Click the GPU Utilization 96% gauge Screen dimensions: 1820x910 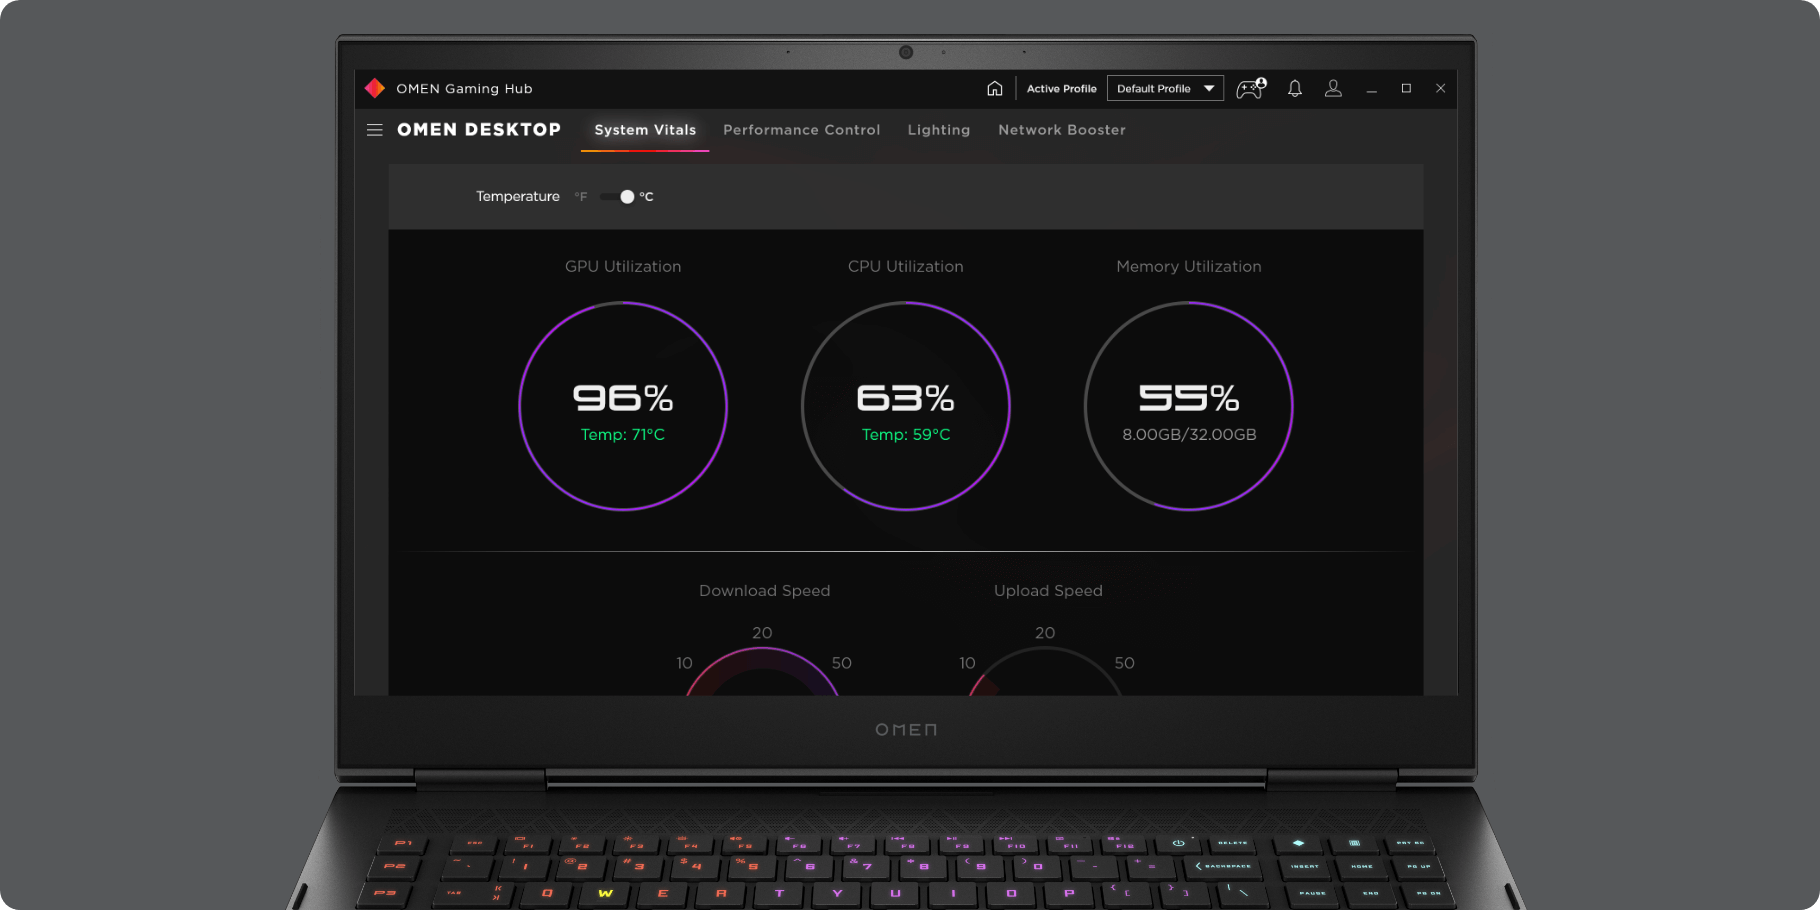pos(623,406)
